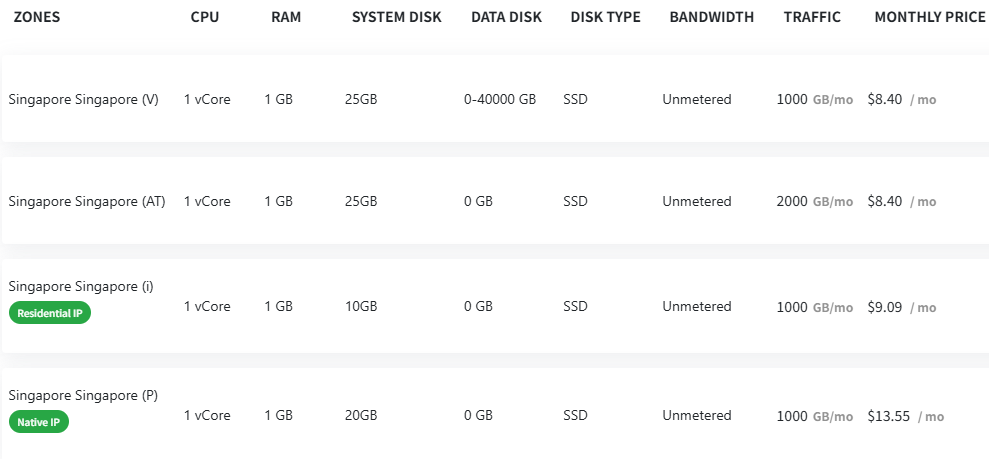
Task: Select the Singapore Singapore (i) zone
Action: (x=81, y=287)
